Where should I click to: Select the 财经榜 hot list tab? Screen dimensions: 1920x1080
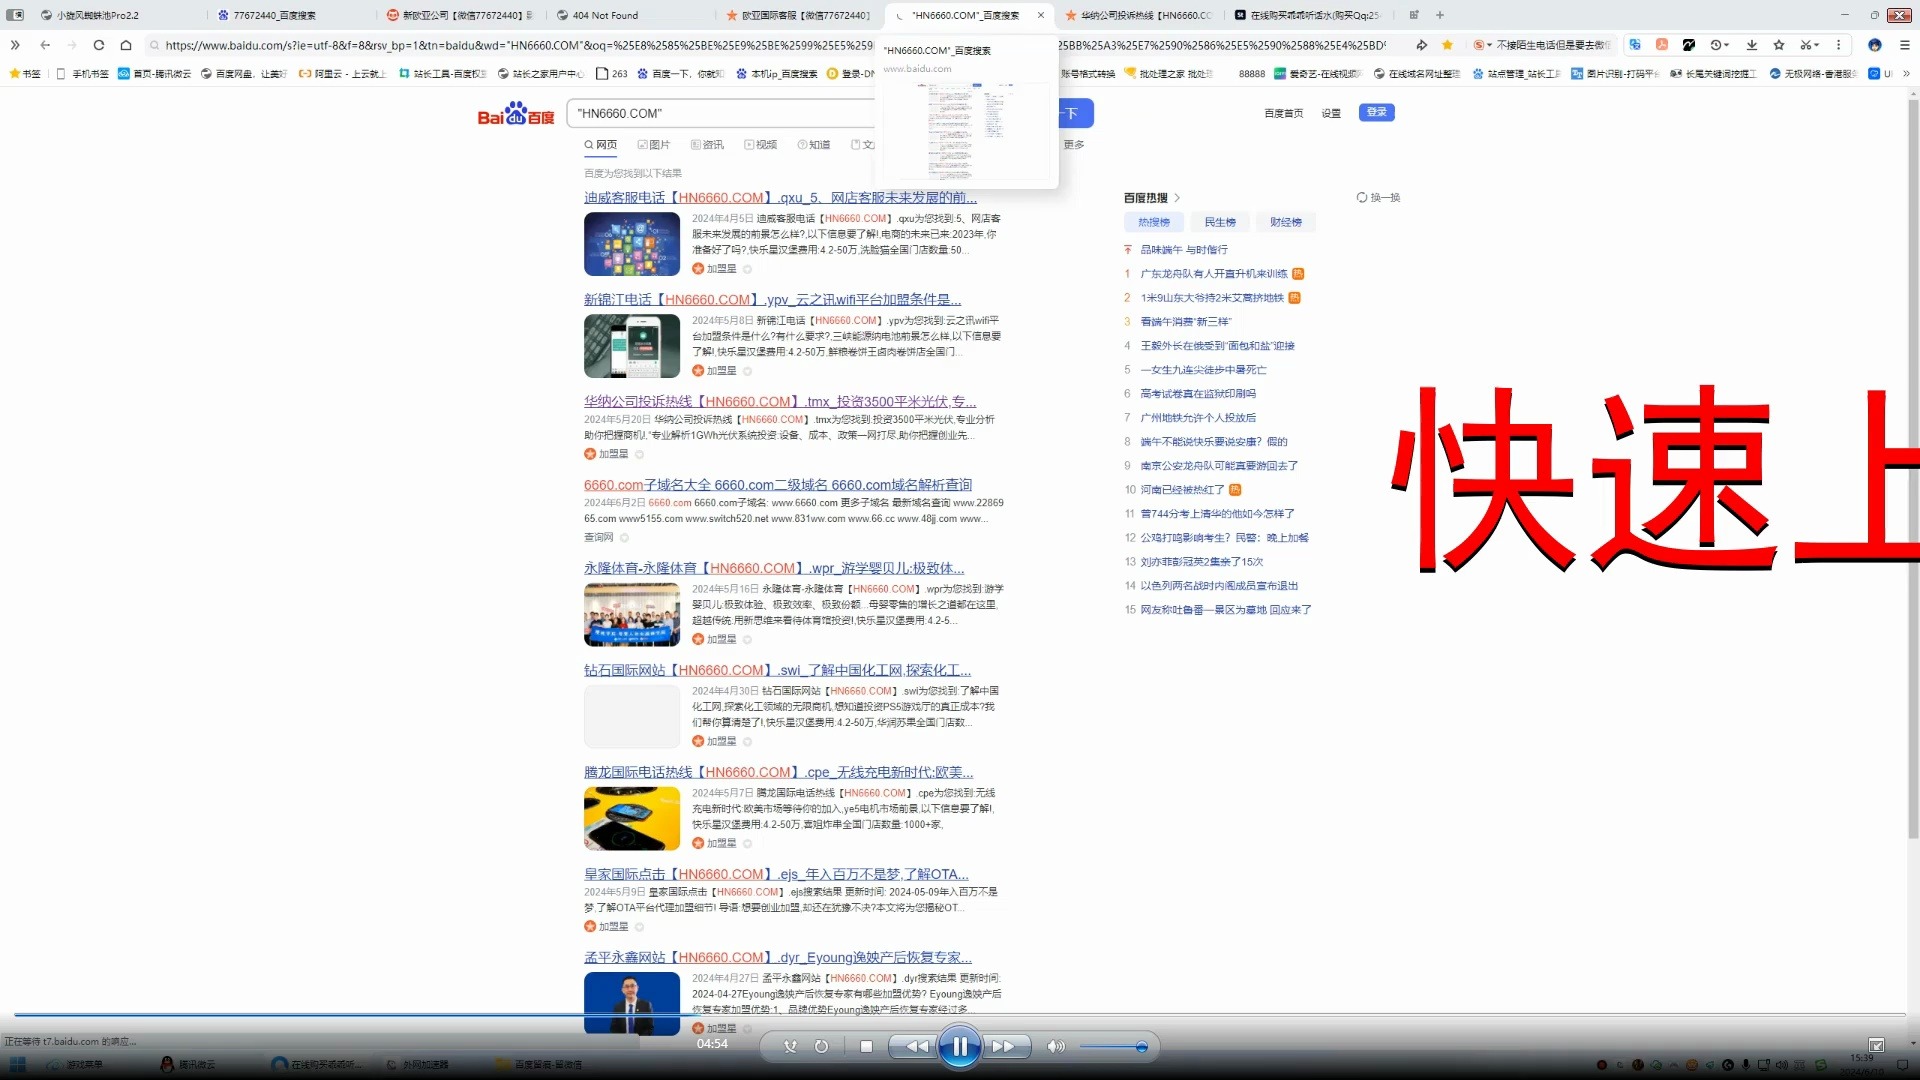tap(1286, 222)
